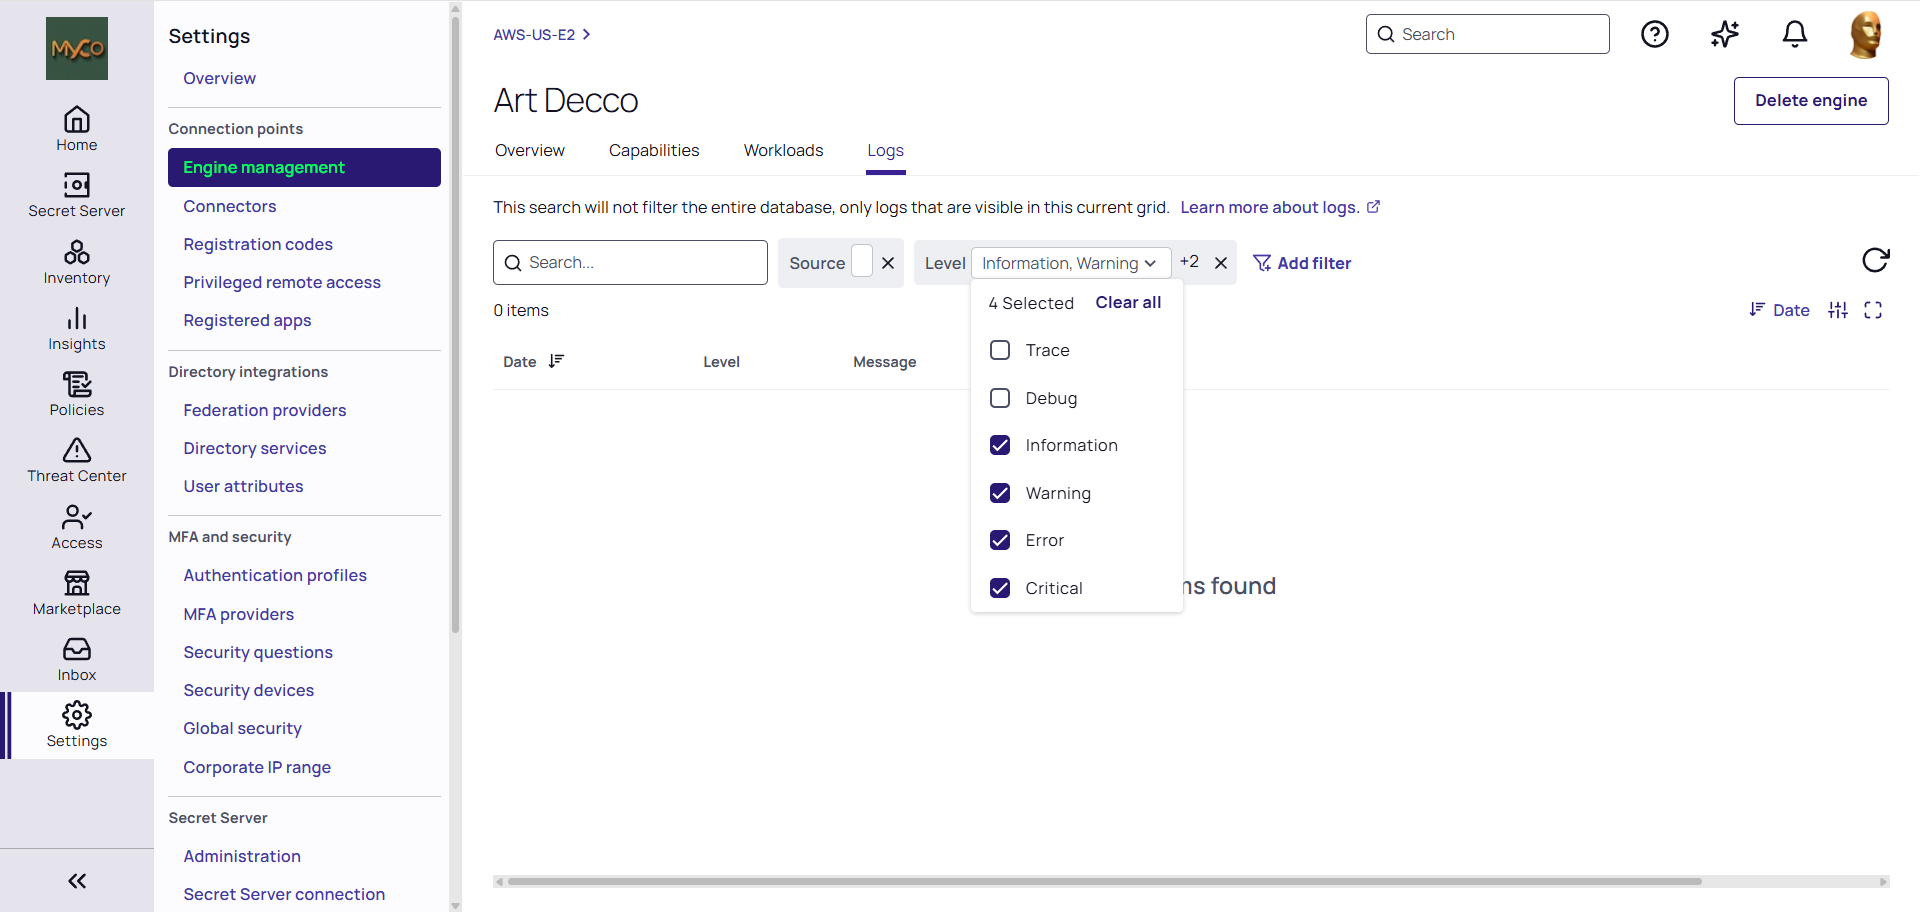The width and height of the screenshot is (1920, 912).
Task: Open the notifications bell
Action: (x=1795, y=35)
